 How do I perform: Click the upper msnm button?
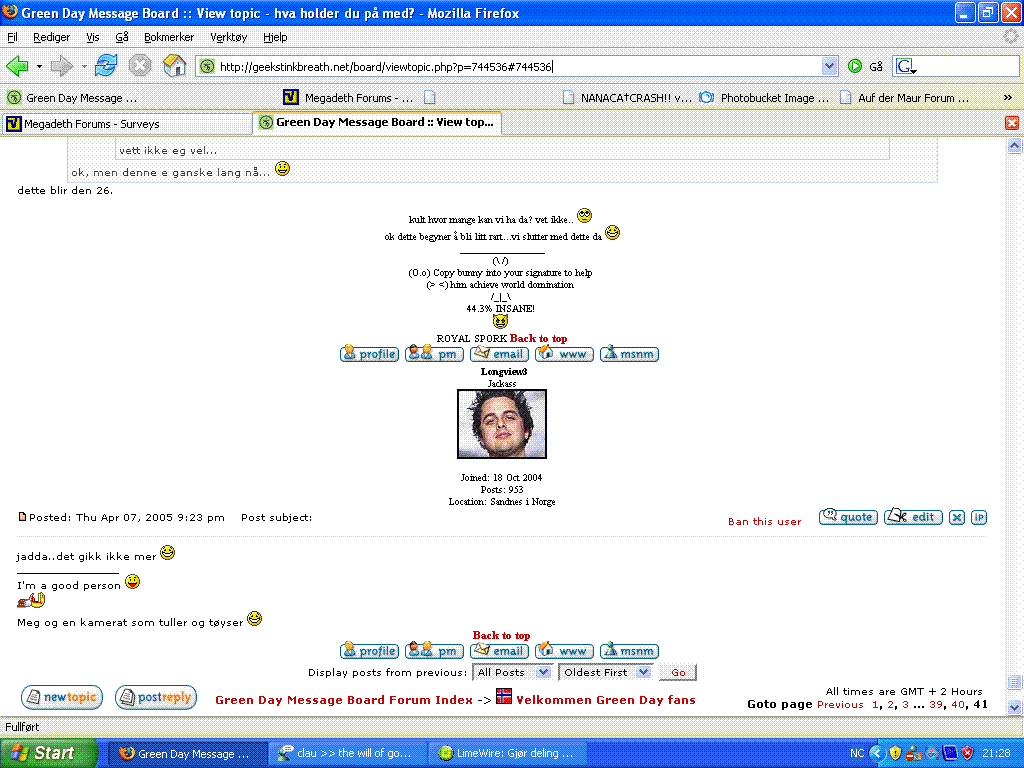(630, 354)
